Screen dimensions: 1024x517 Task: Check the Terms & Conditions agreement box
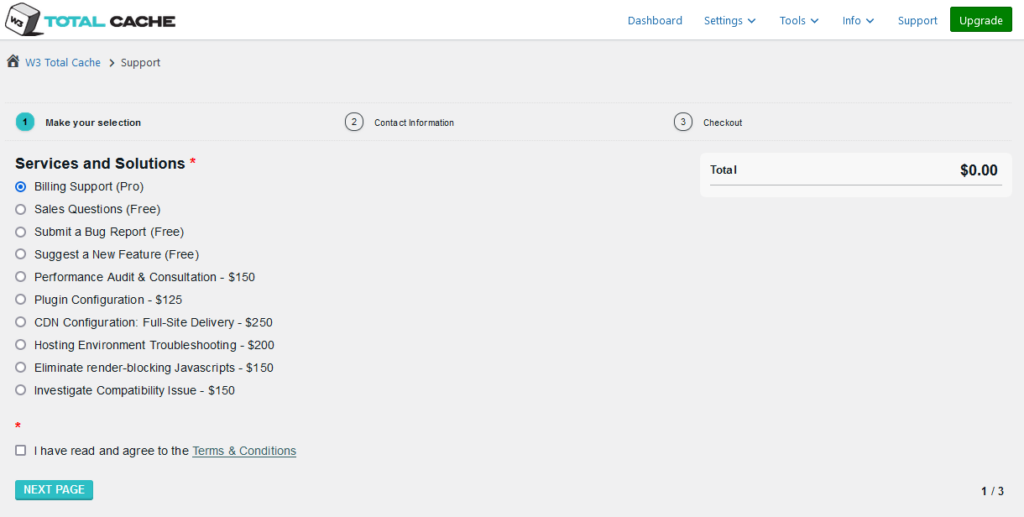(x=21, y=451)
